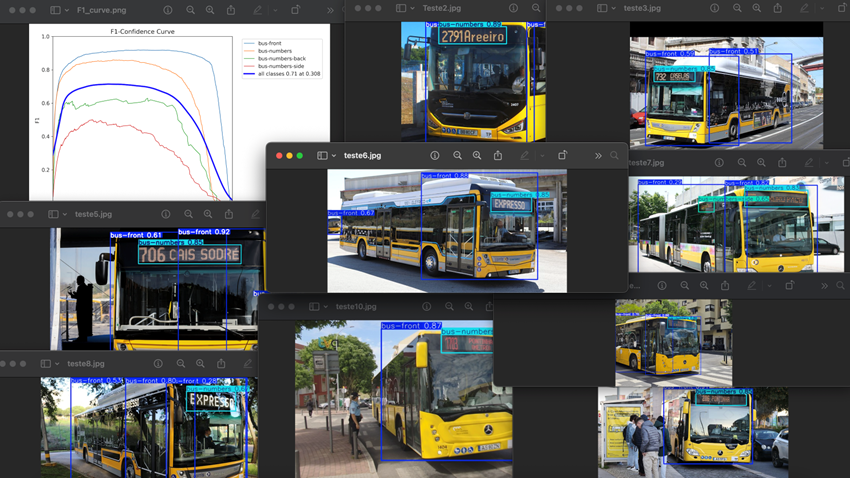Click the F1-Confidence Curve plot image
The height and width of the screenshot is (478, 850).
click(179, 112)
